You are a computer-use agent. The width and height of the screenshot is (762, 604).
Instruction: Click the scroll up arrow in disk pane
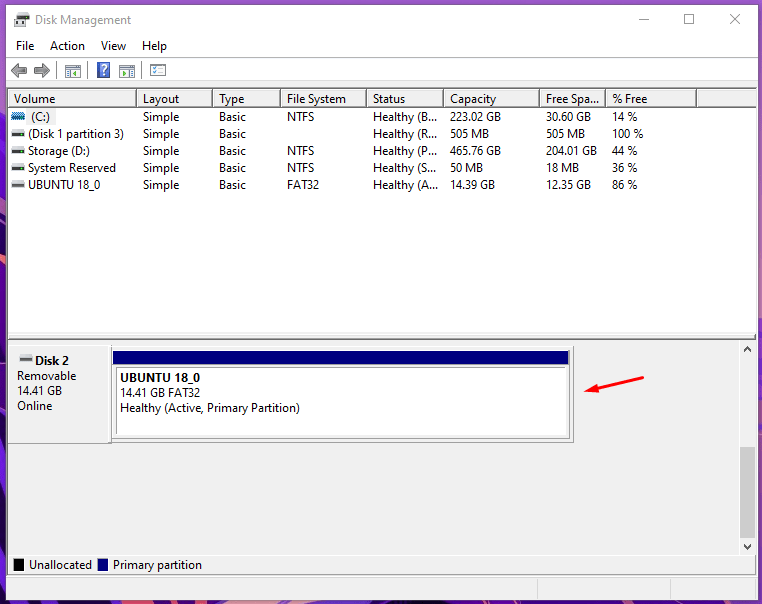[x=747, y=349]
